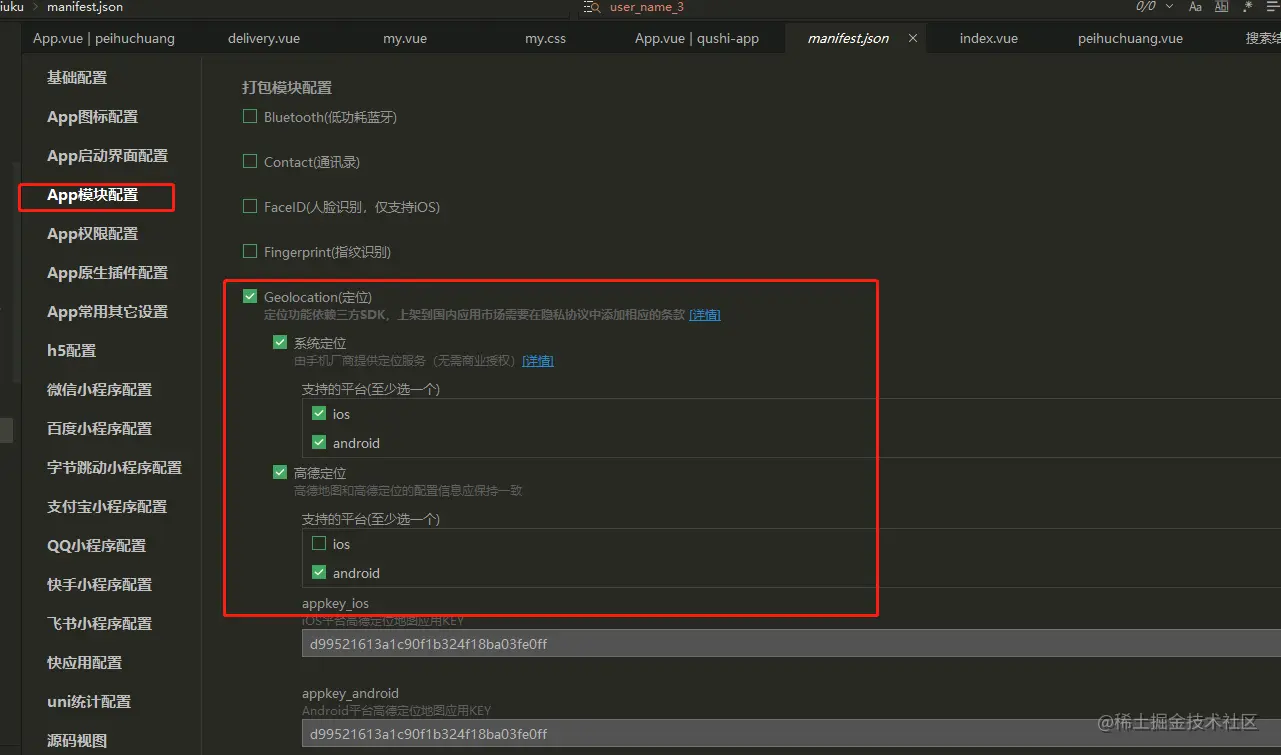Open App常用其它设置 section
Screen dimensions: 1281x755
(x=108, y=311)
